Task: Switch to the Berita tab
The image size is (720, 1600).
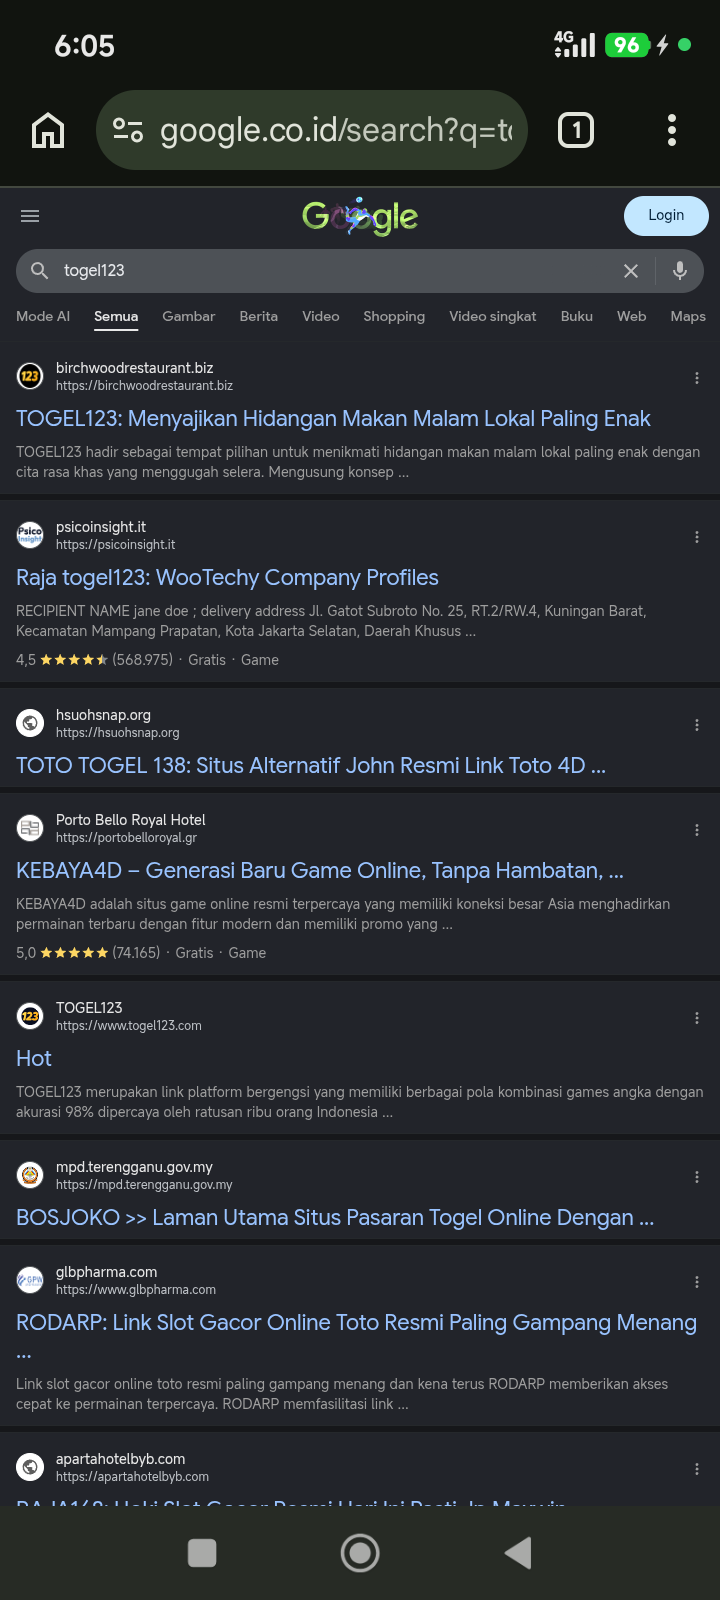Action: click(x=259, y=316)
